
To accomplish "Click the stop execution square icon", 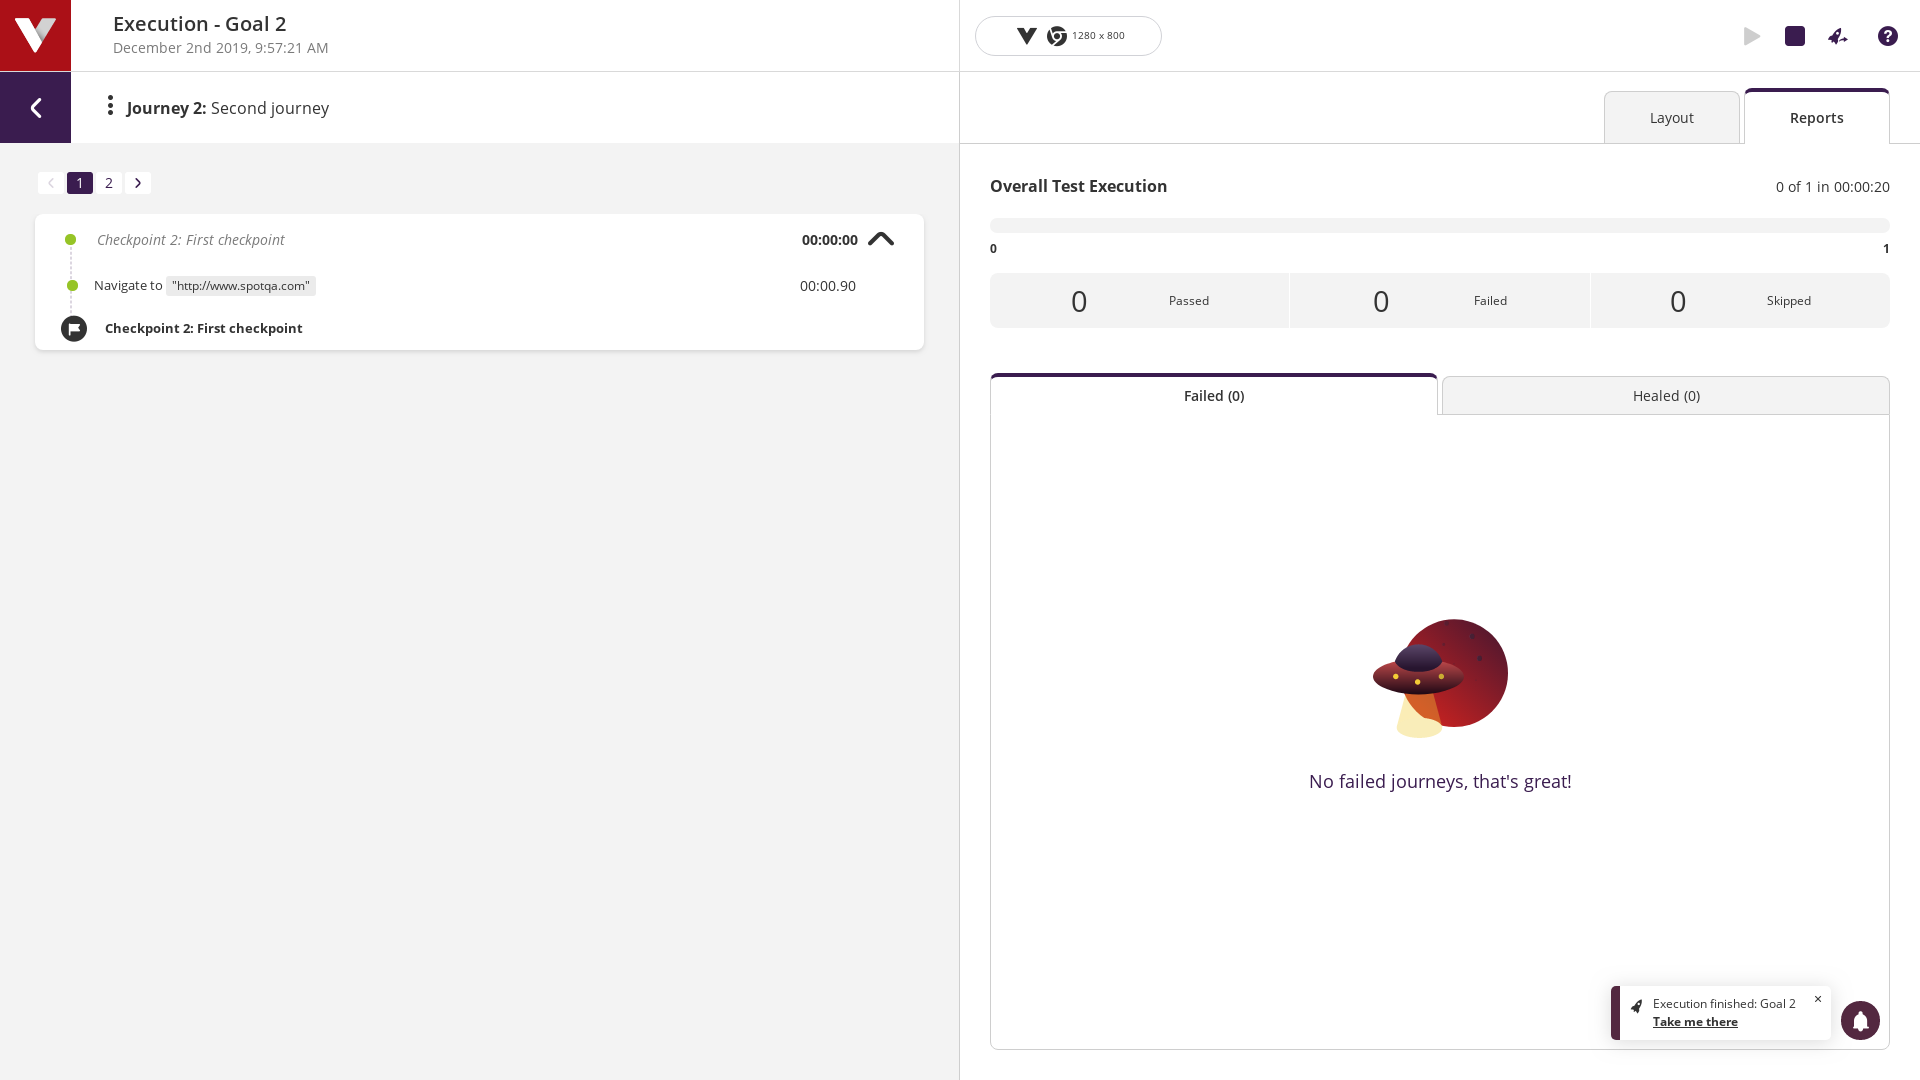I will [1795, 36].
